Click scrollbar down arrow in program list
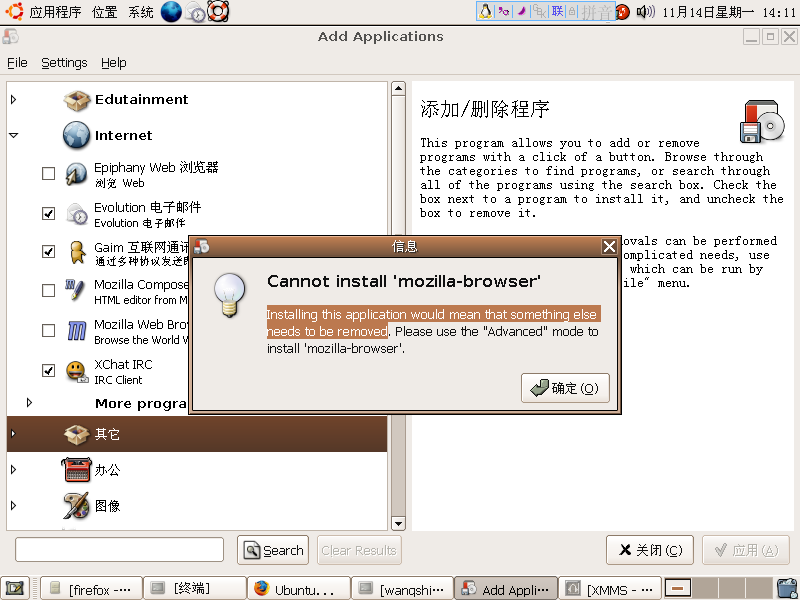This screenshot has height=600, width=800. click(398, 523)
